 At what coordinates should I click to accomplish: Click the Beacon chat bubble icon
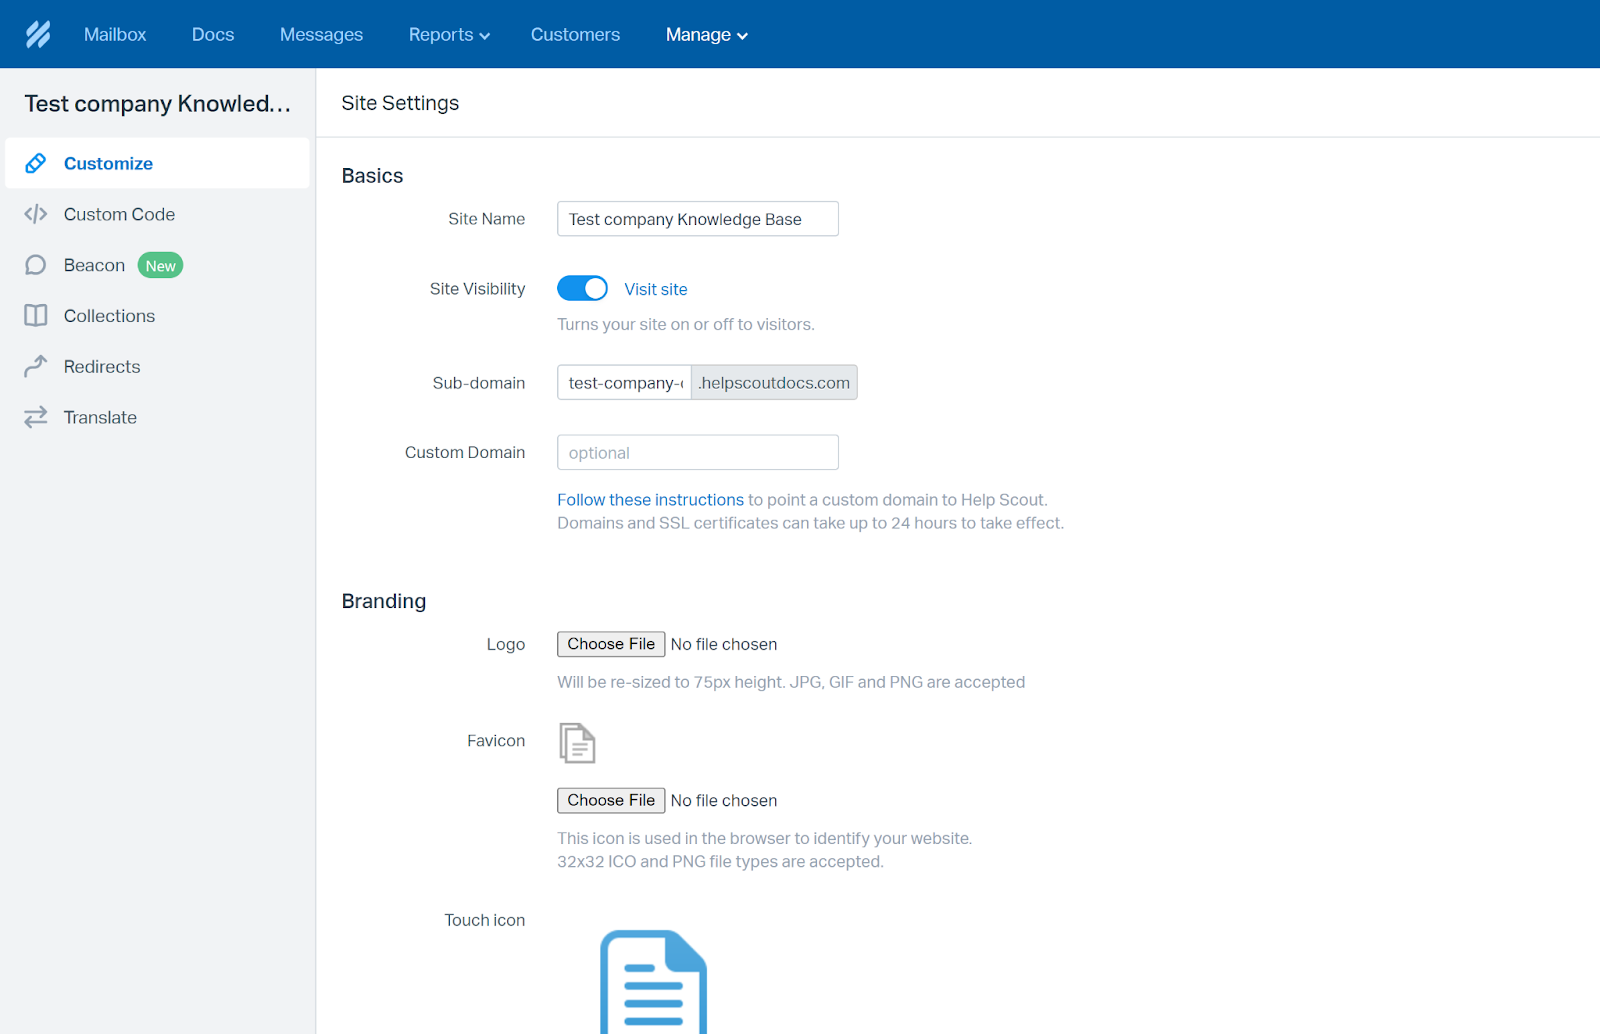(x=36, y=265)
